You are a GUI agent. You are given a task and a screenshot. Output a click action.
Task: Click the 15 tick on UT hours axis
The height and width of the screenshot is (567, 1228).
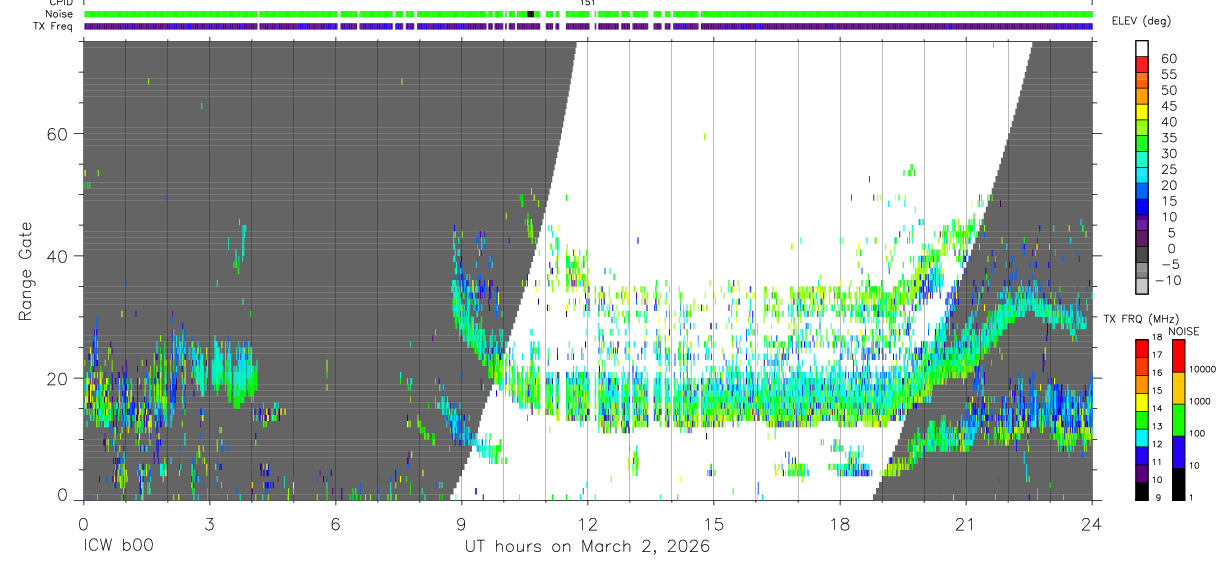point(714,523)
